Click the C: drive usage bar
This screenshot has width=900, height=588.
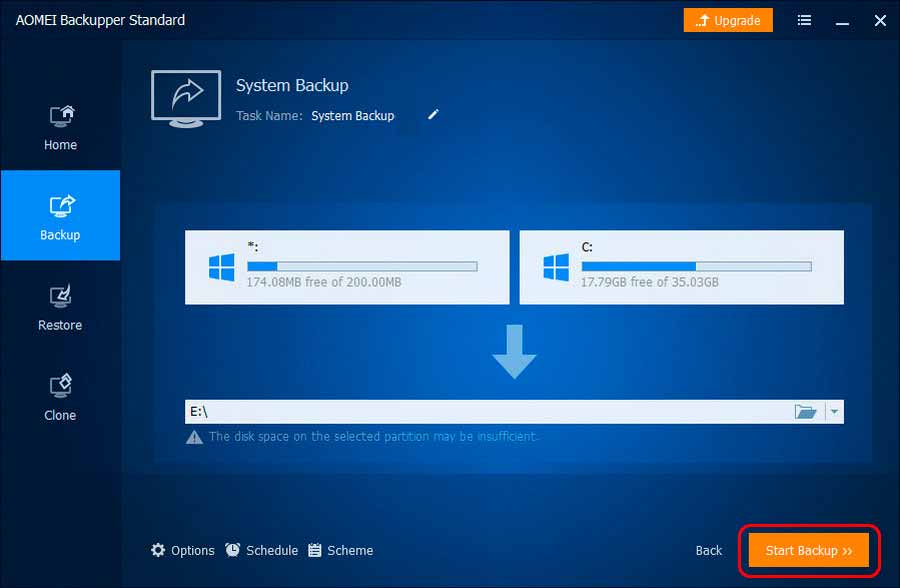[x=696, y=267]
